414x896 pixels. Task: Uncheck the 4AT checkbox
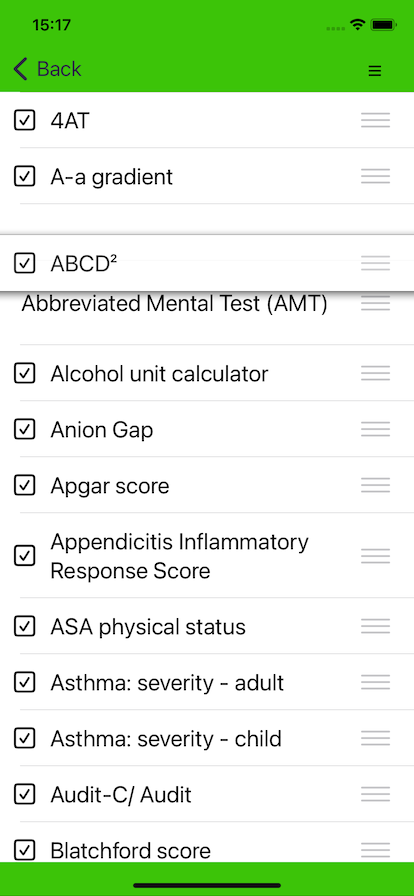(25, 120)
